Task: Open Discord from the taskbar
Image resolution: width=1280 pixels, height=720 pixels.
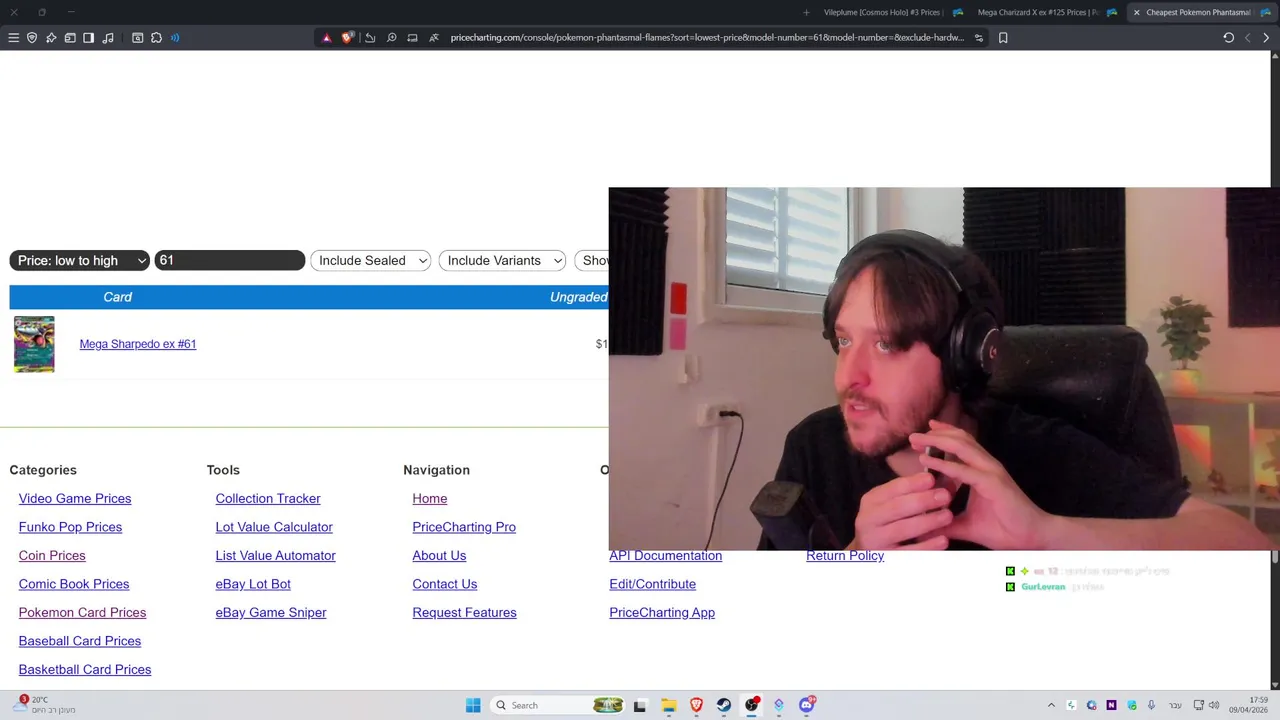Action: (x=807, y=705)
